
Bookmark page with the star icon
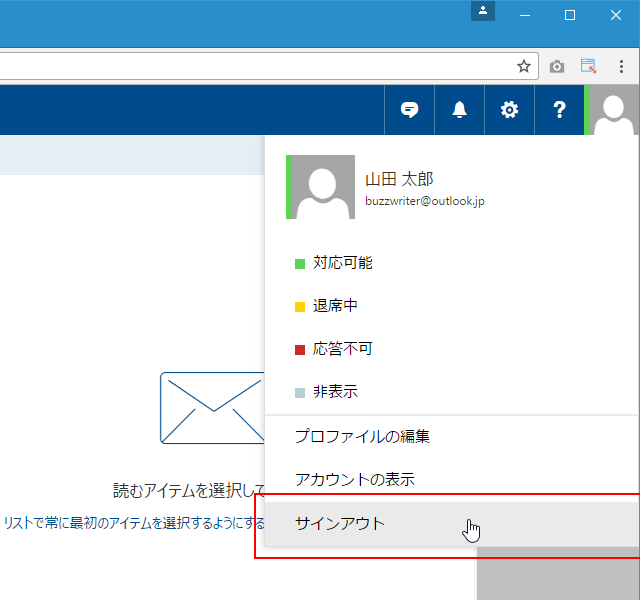524,66
